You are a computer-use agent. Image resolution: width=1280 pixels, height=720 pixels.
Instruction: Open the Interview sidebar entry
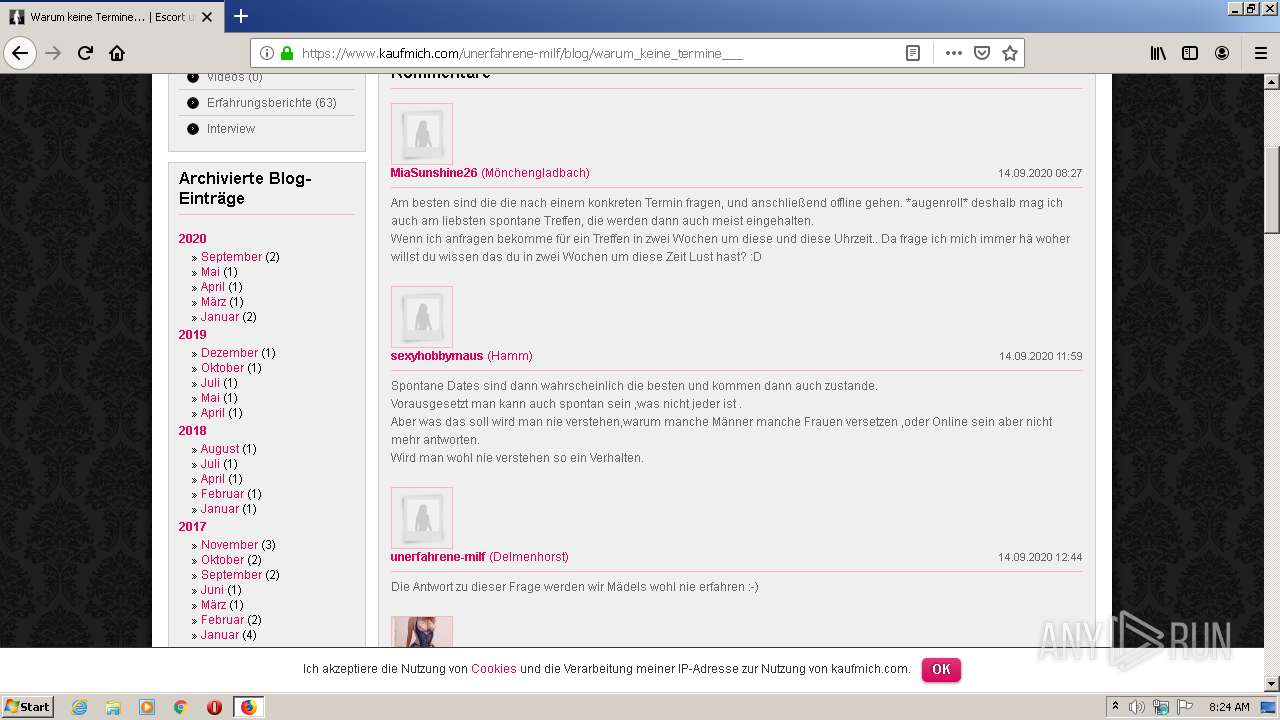[230, 129]
